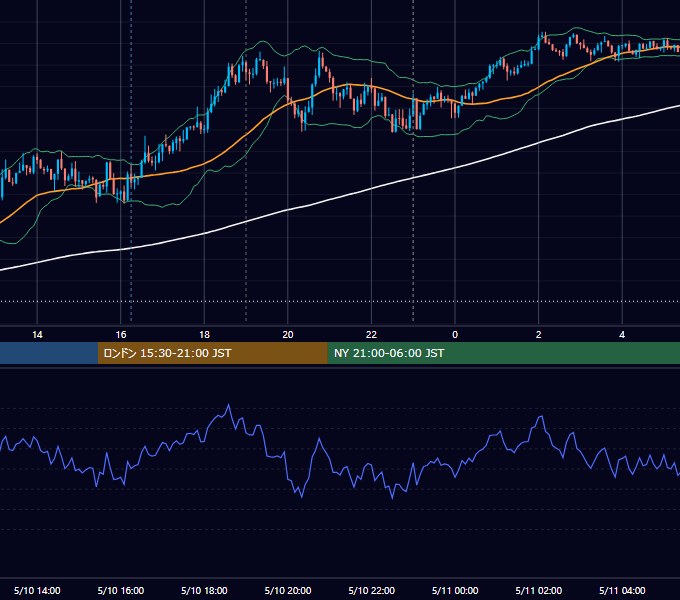Click the blue session bar before London
The height and width of the screenshot is (600, 680).
[49, 353]
